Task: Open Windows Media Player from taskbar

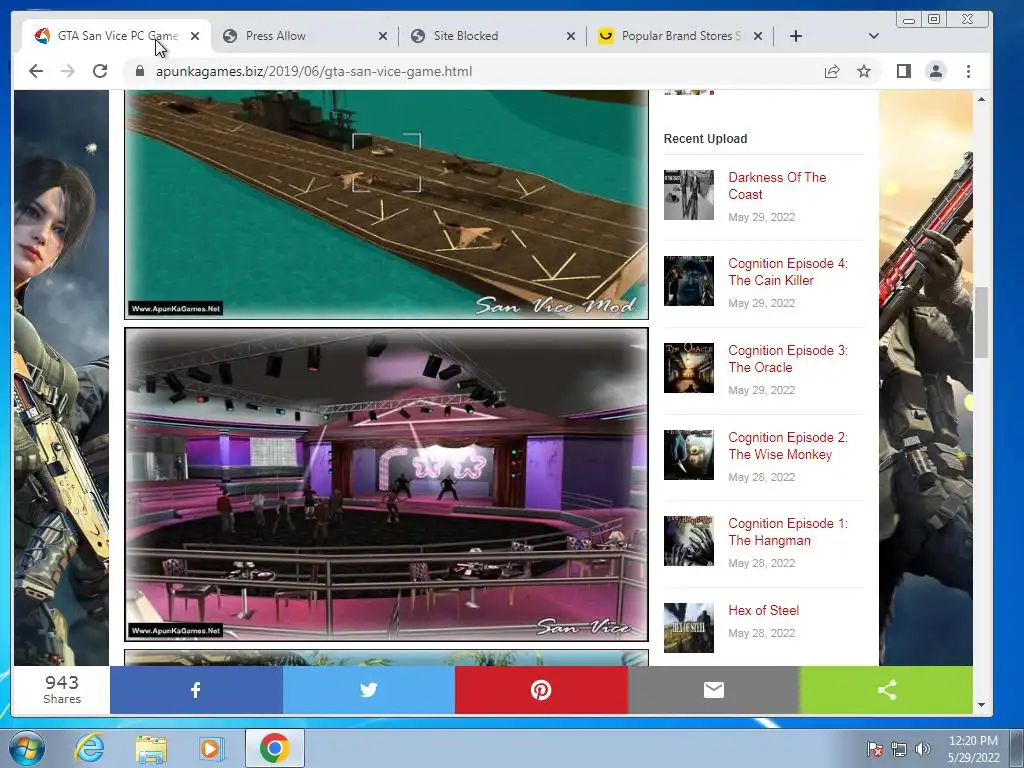Action: point(212,748)
